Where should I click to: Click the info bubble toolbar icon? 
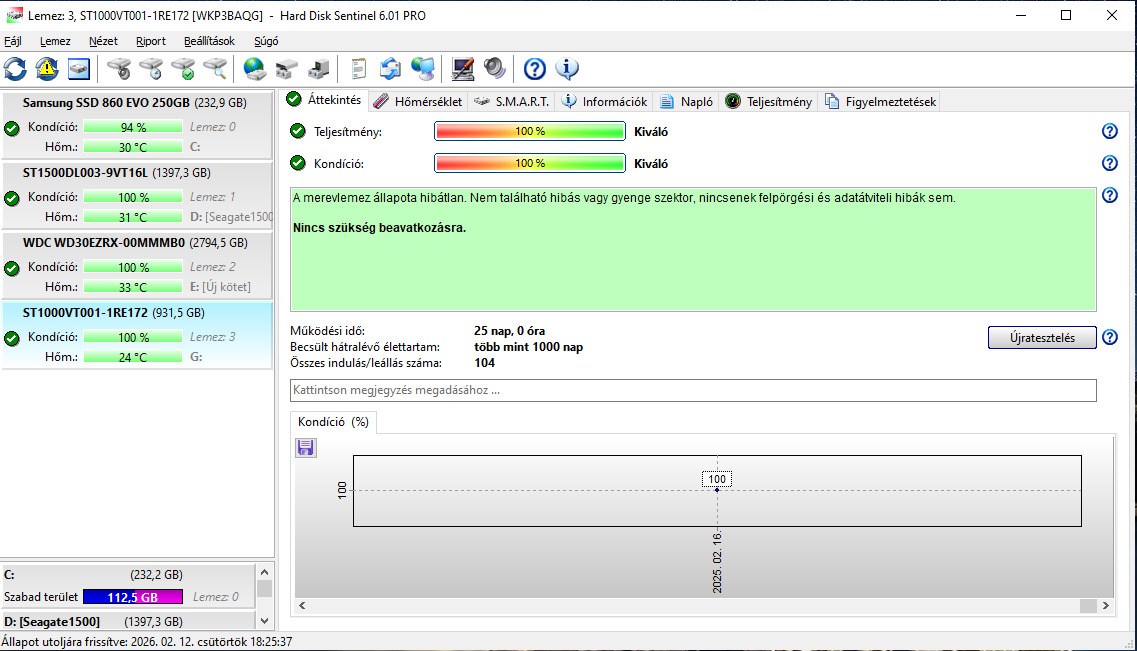(x=566, y=69)
